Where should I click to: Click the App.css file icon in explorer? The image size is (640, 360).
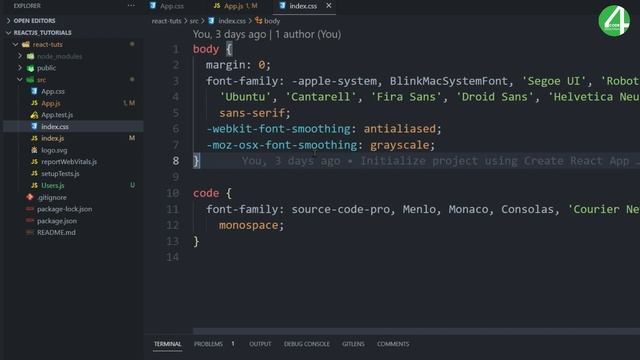(x=34, y=91)
